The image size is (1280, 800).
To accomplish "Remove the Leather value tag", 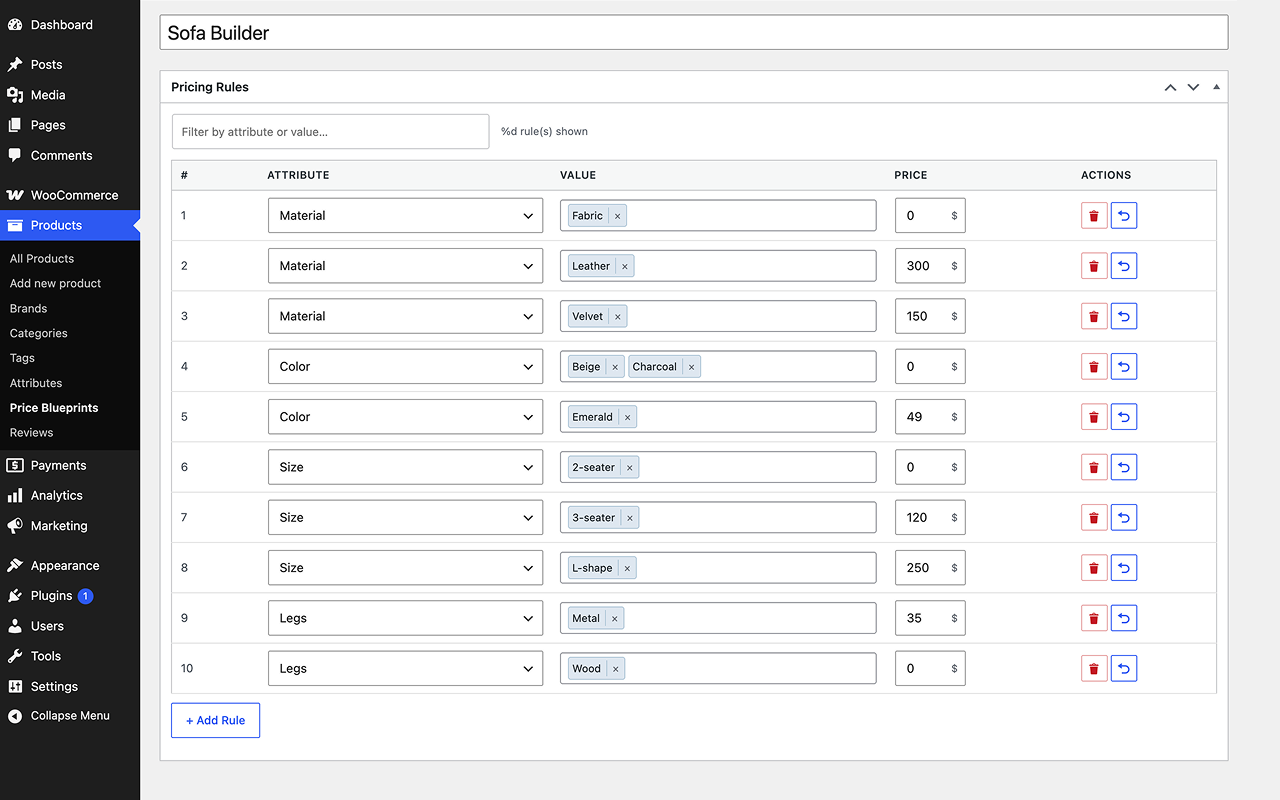I will (x=625, y=266).
